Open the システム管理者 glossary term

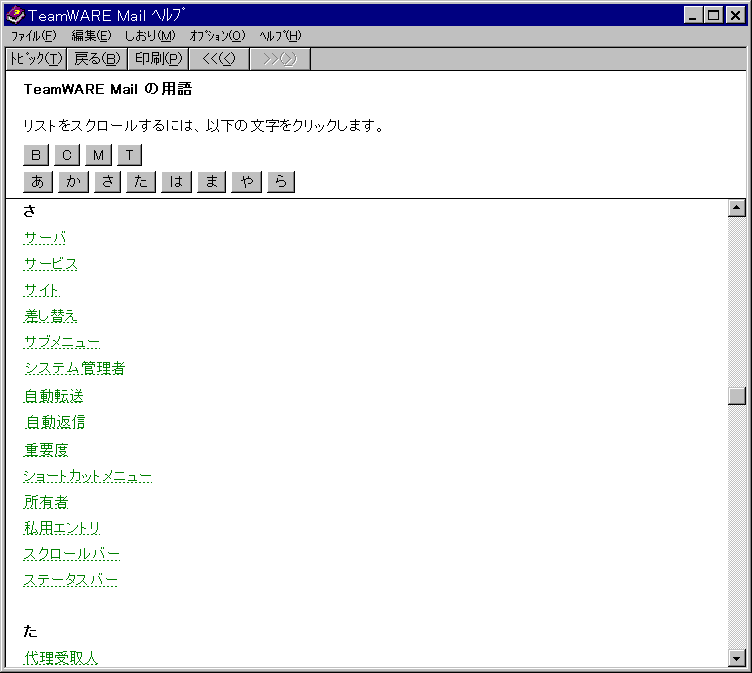74,368
